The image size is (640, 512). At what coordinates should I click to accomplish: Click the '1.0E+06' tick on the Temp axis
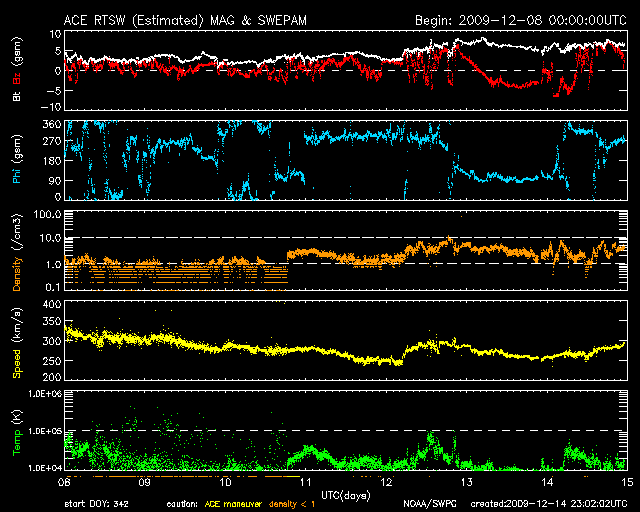(45, 394)
